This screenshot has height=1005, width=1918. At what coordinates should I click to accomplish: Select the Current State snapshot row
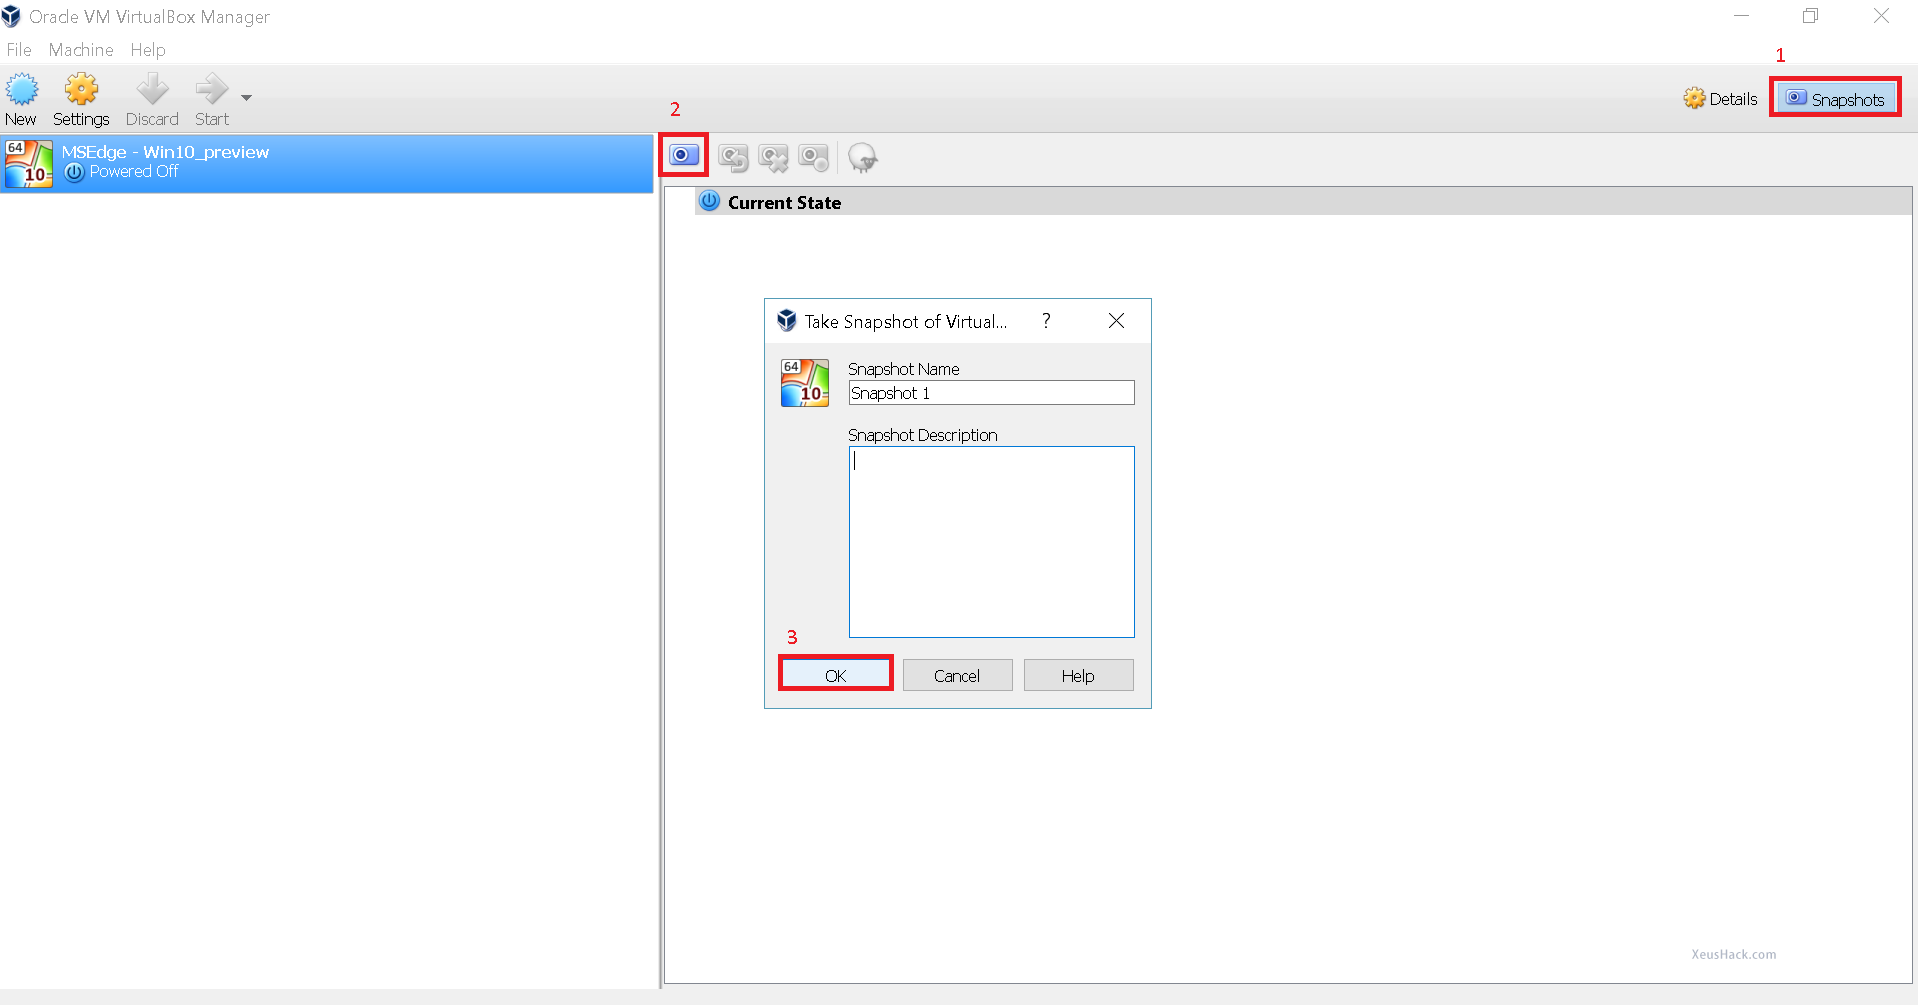1303,201
